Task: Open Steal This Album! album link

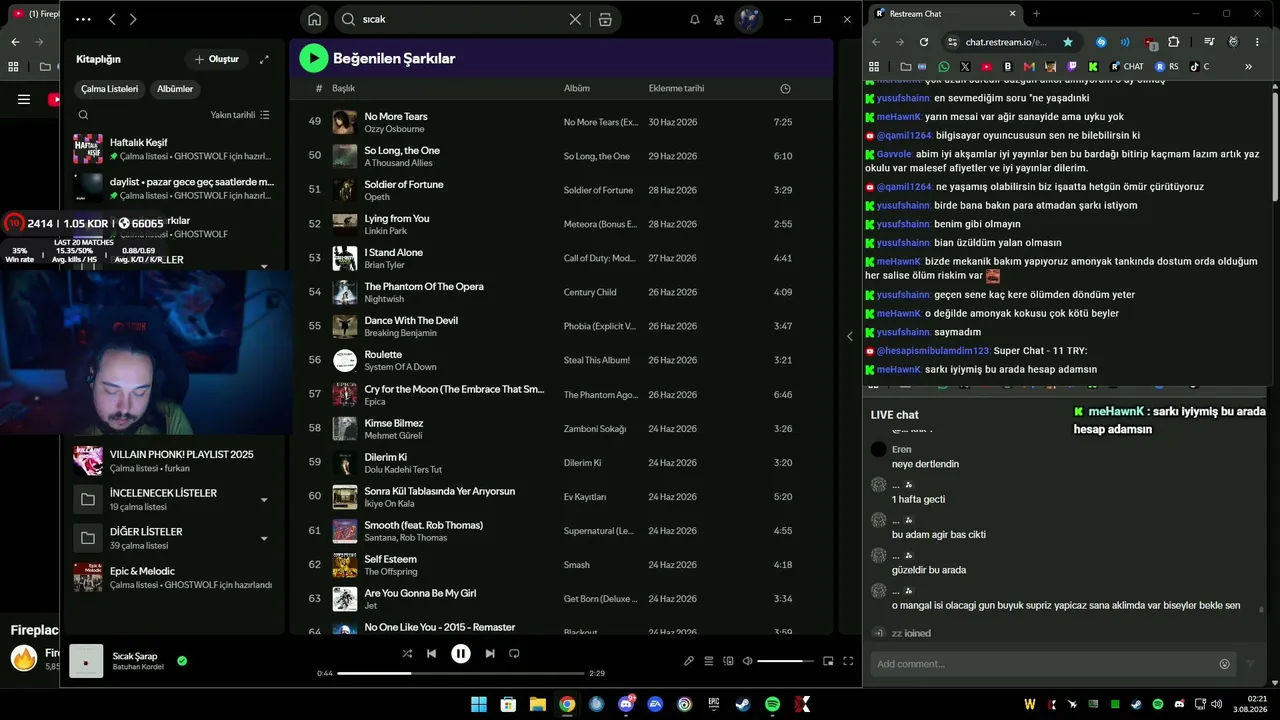Action: [596, 360]
